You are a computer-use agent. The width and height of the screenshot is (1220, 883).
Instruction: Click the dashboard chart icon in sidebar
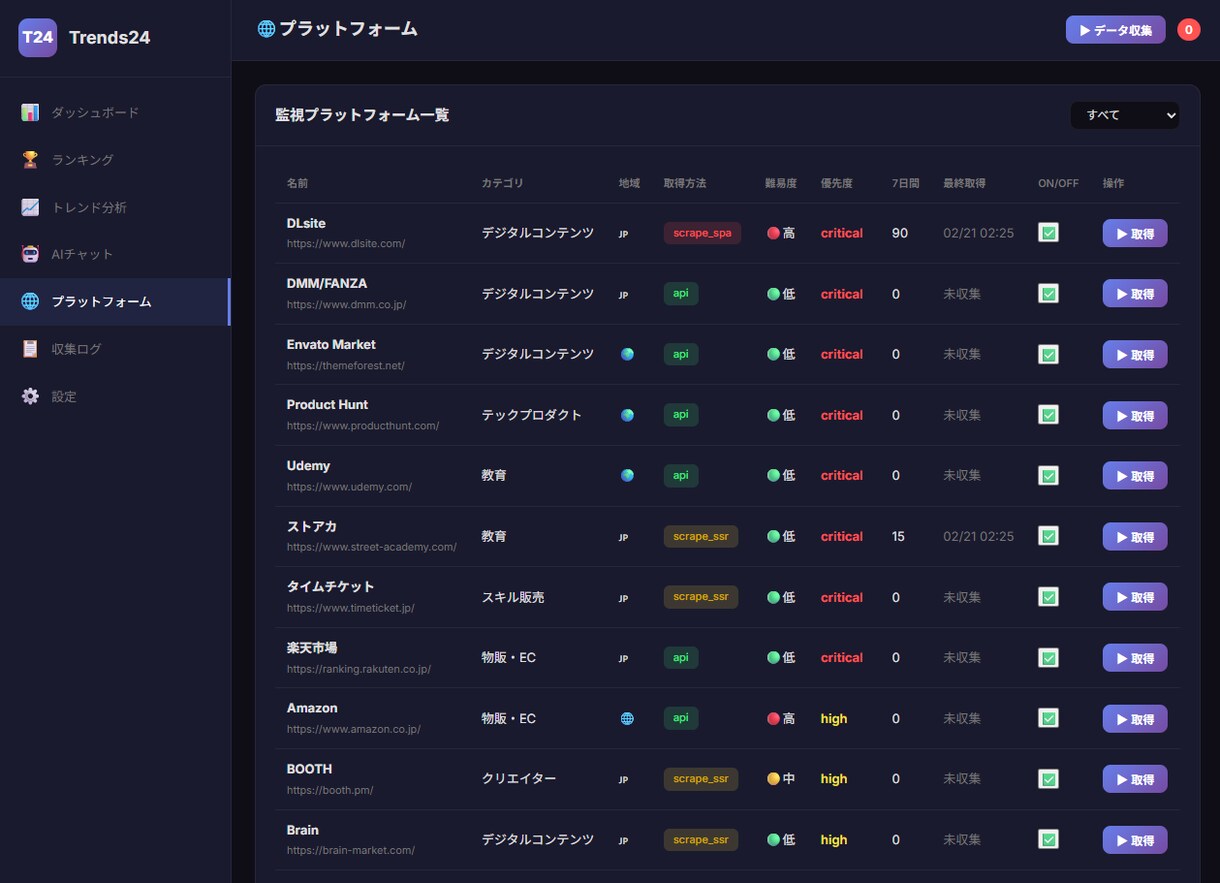click(30, 112)
